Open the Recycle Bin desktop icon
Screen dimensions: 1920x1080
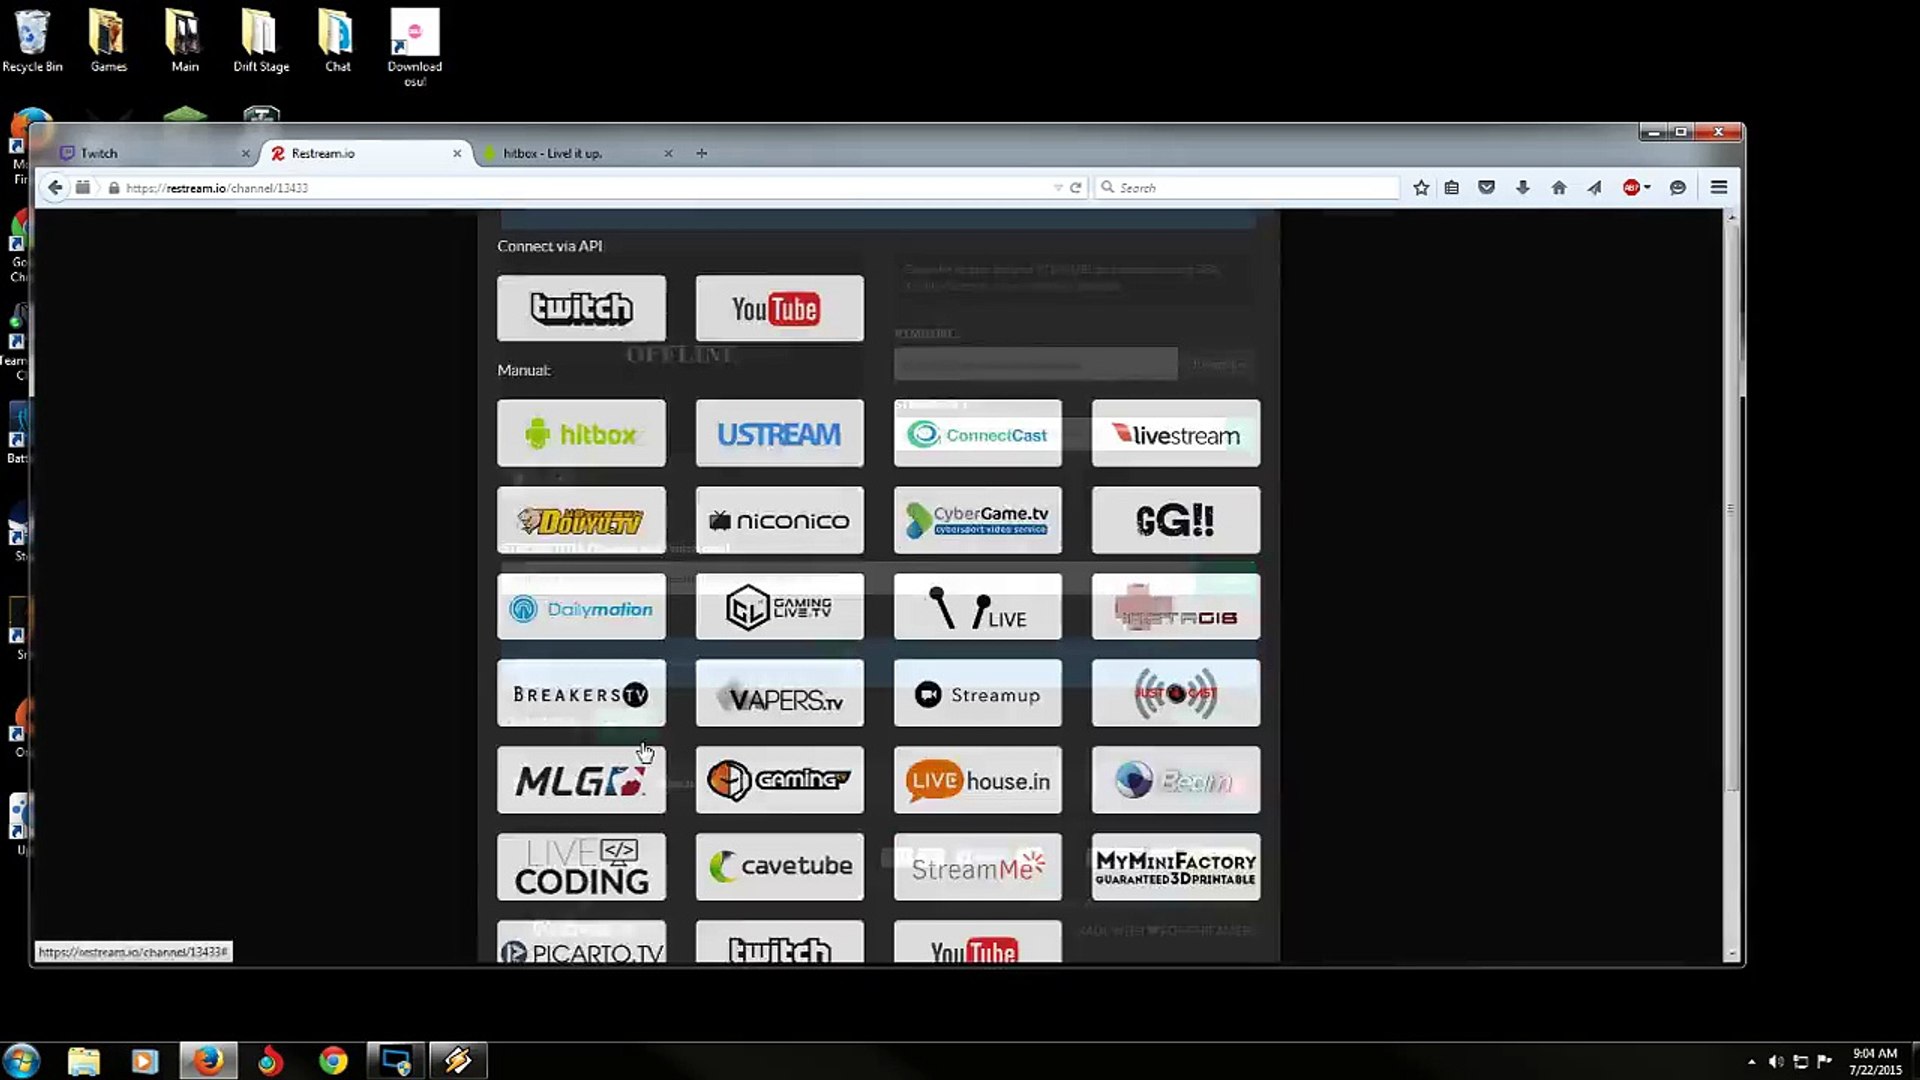pos(32,41)
